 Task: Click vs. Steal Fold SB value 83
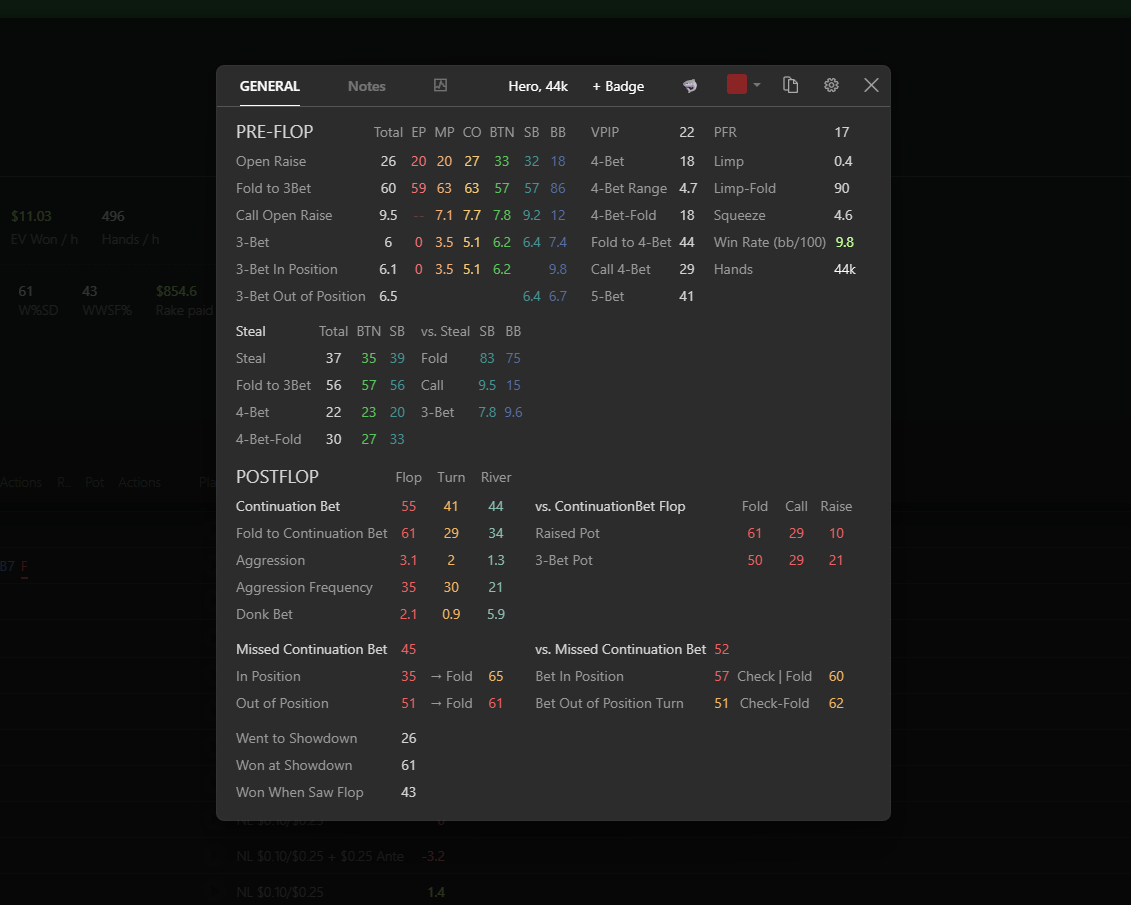point(487,358)
